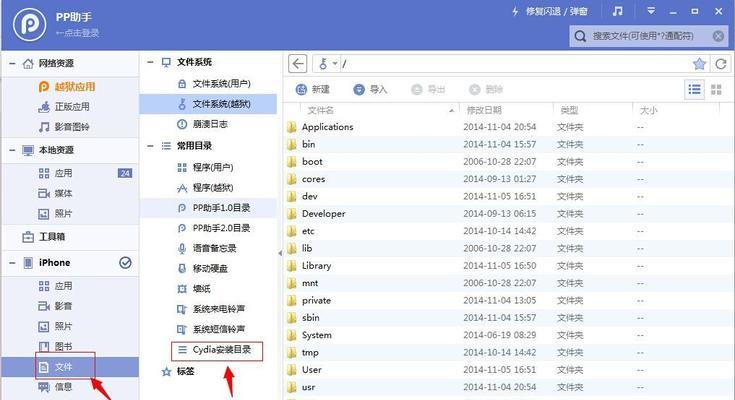This screenshot has height=400, width=735.
Task: Collapse the 网络资源 section
Action: [12, 63]
